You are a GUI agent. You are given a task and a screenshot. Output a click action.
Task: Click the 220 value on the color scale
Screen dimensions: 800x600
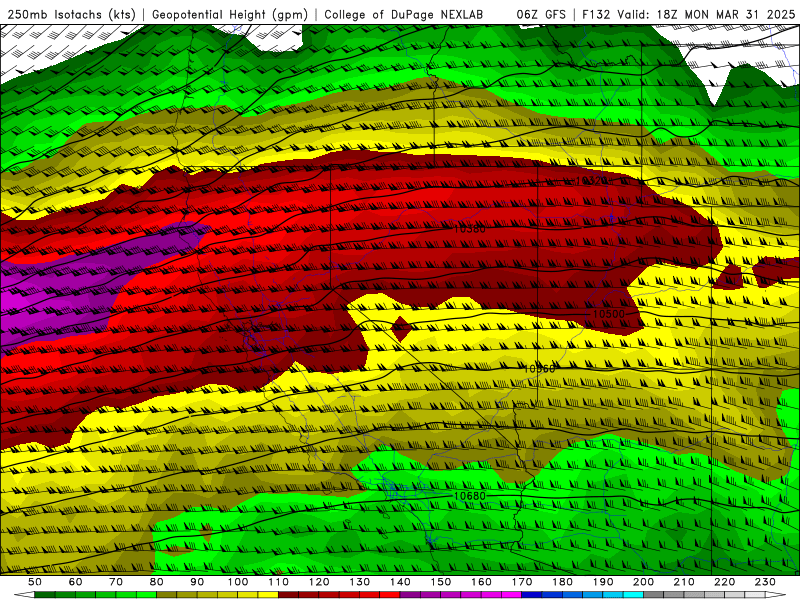[724, 582]
